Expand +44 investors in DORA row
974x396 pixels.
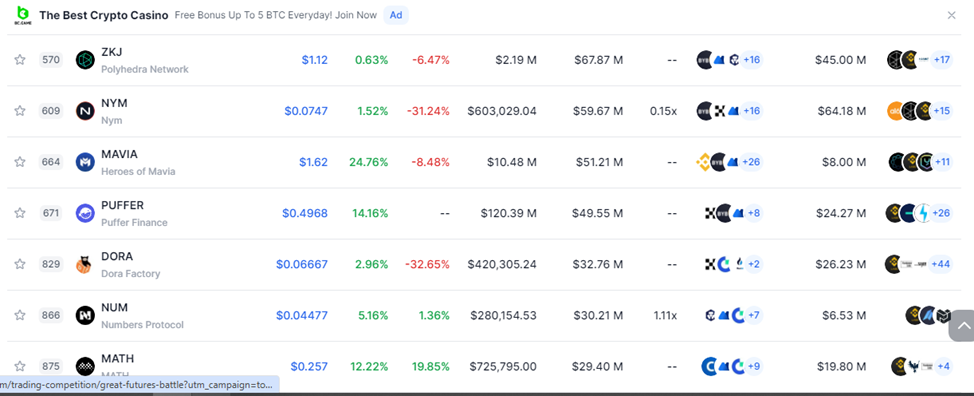pyautogui.click(x=941, y=264)
